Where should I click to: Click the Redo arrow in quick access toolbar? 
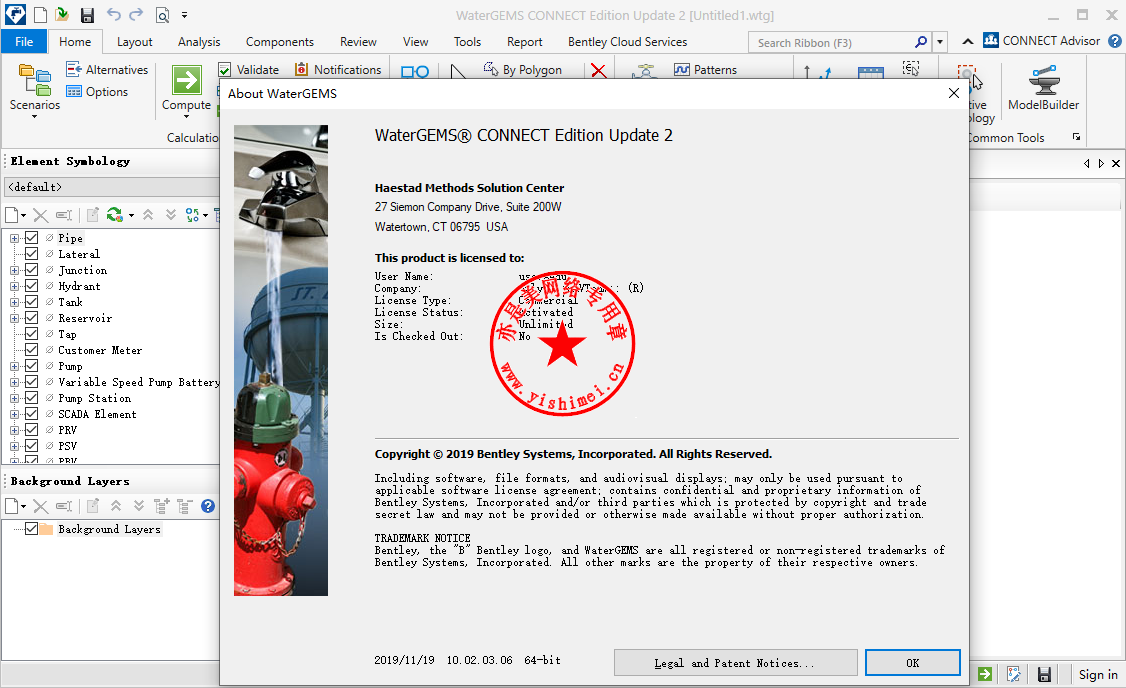[135, 14]
